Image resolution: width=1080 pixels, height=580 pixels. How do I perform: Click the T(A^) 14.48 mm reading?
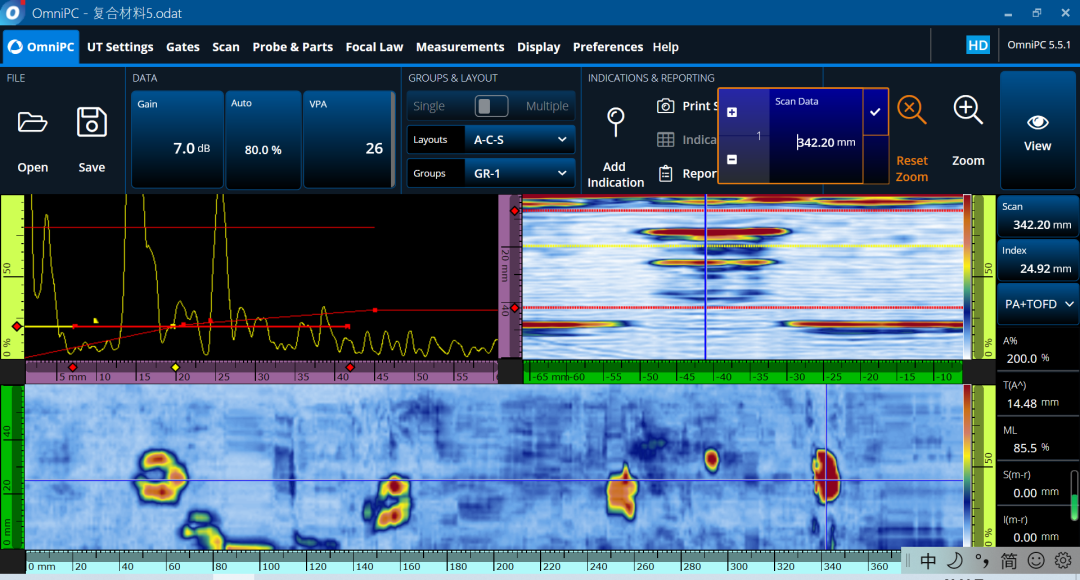pyautogui.click(x=1038, y=395)
